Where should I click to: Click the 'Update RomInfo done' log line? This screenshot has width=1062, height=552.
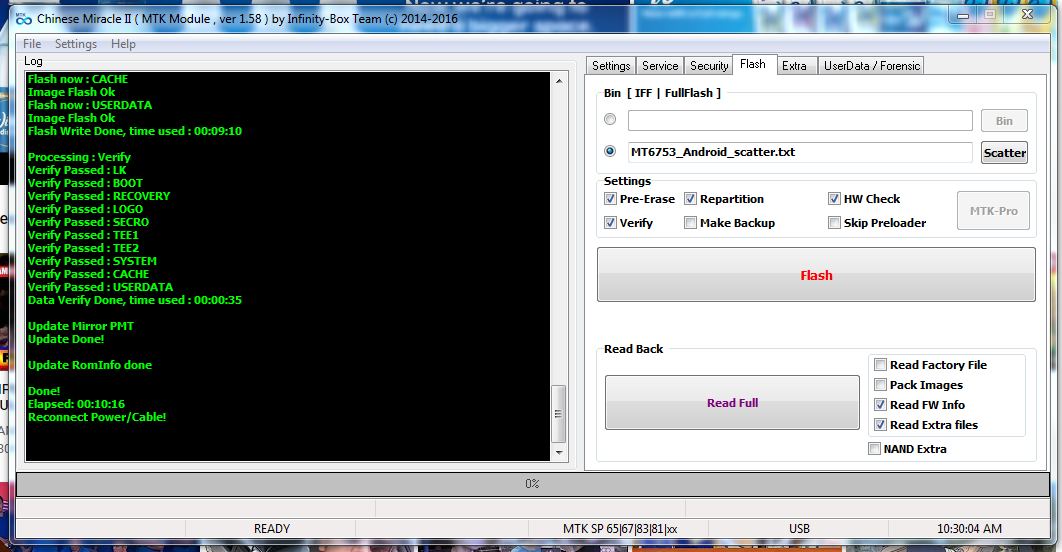point(90,365)
